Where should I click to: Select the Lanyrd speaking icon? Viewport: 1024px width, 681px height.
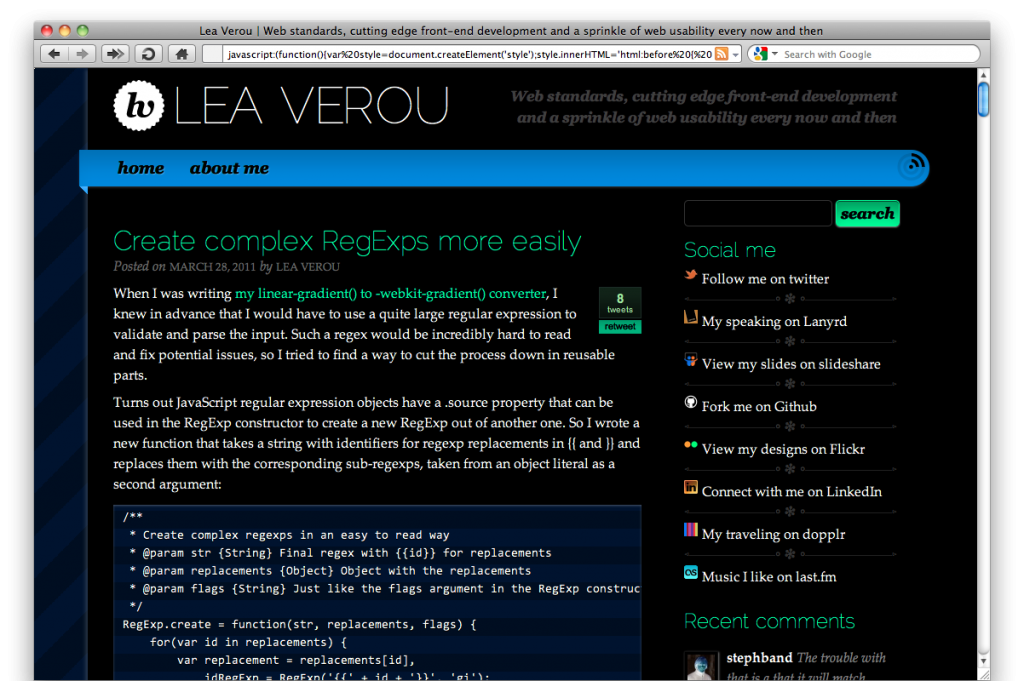click(x=690, y=318)
